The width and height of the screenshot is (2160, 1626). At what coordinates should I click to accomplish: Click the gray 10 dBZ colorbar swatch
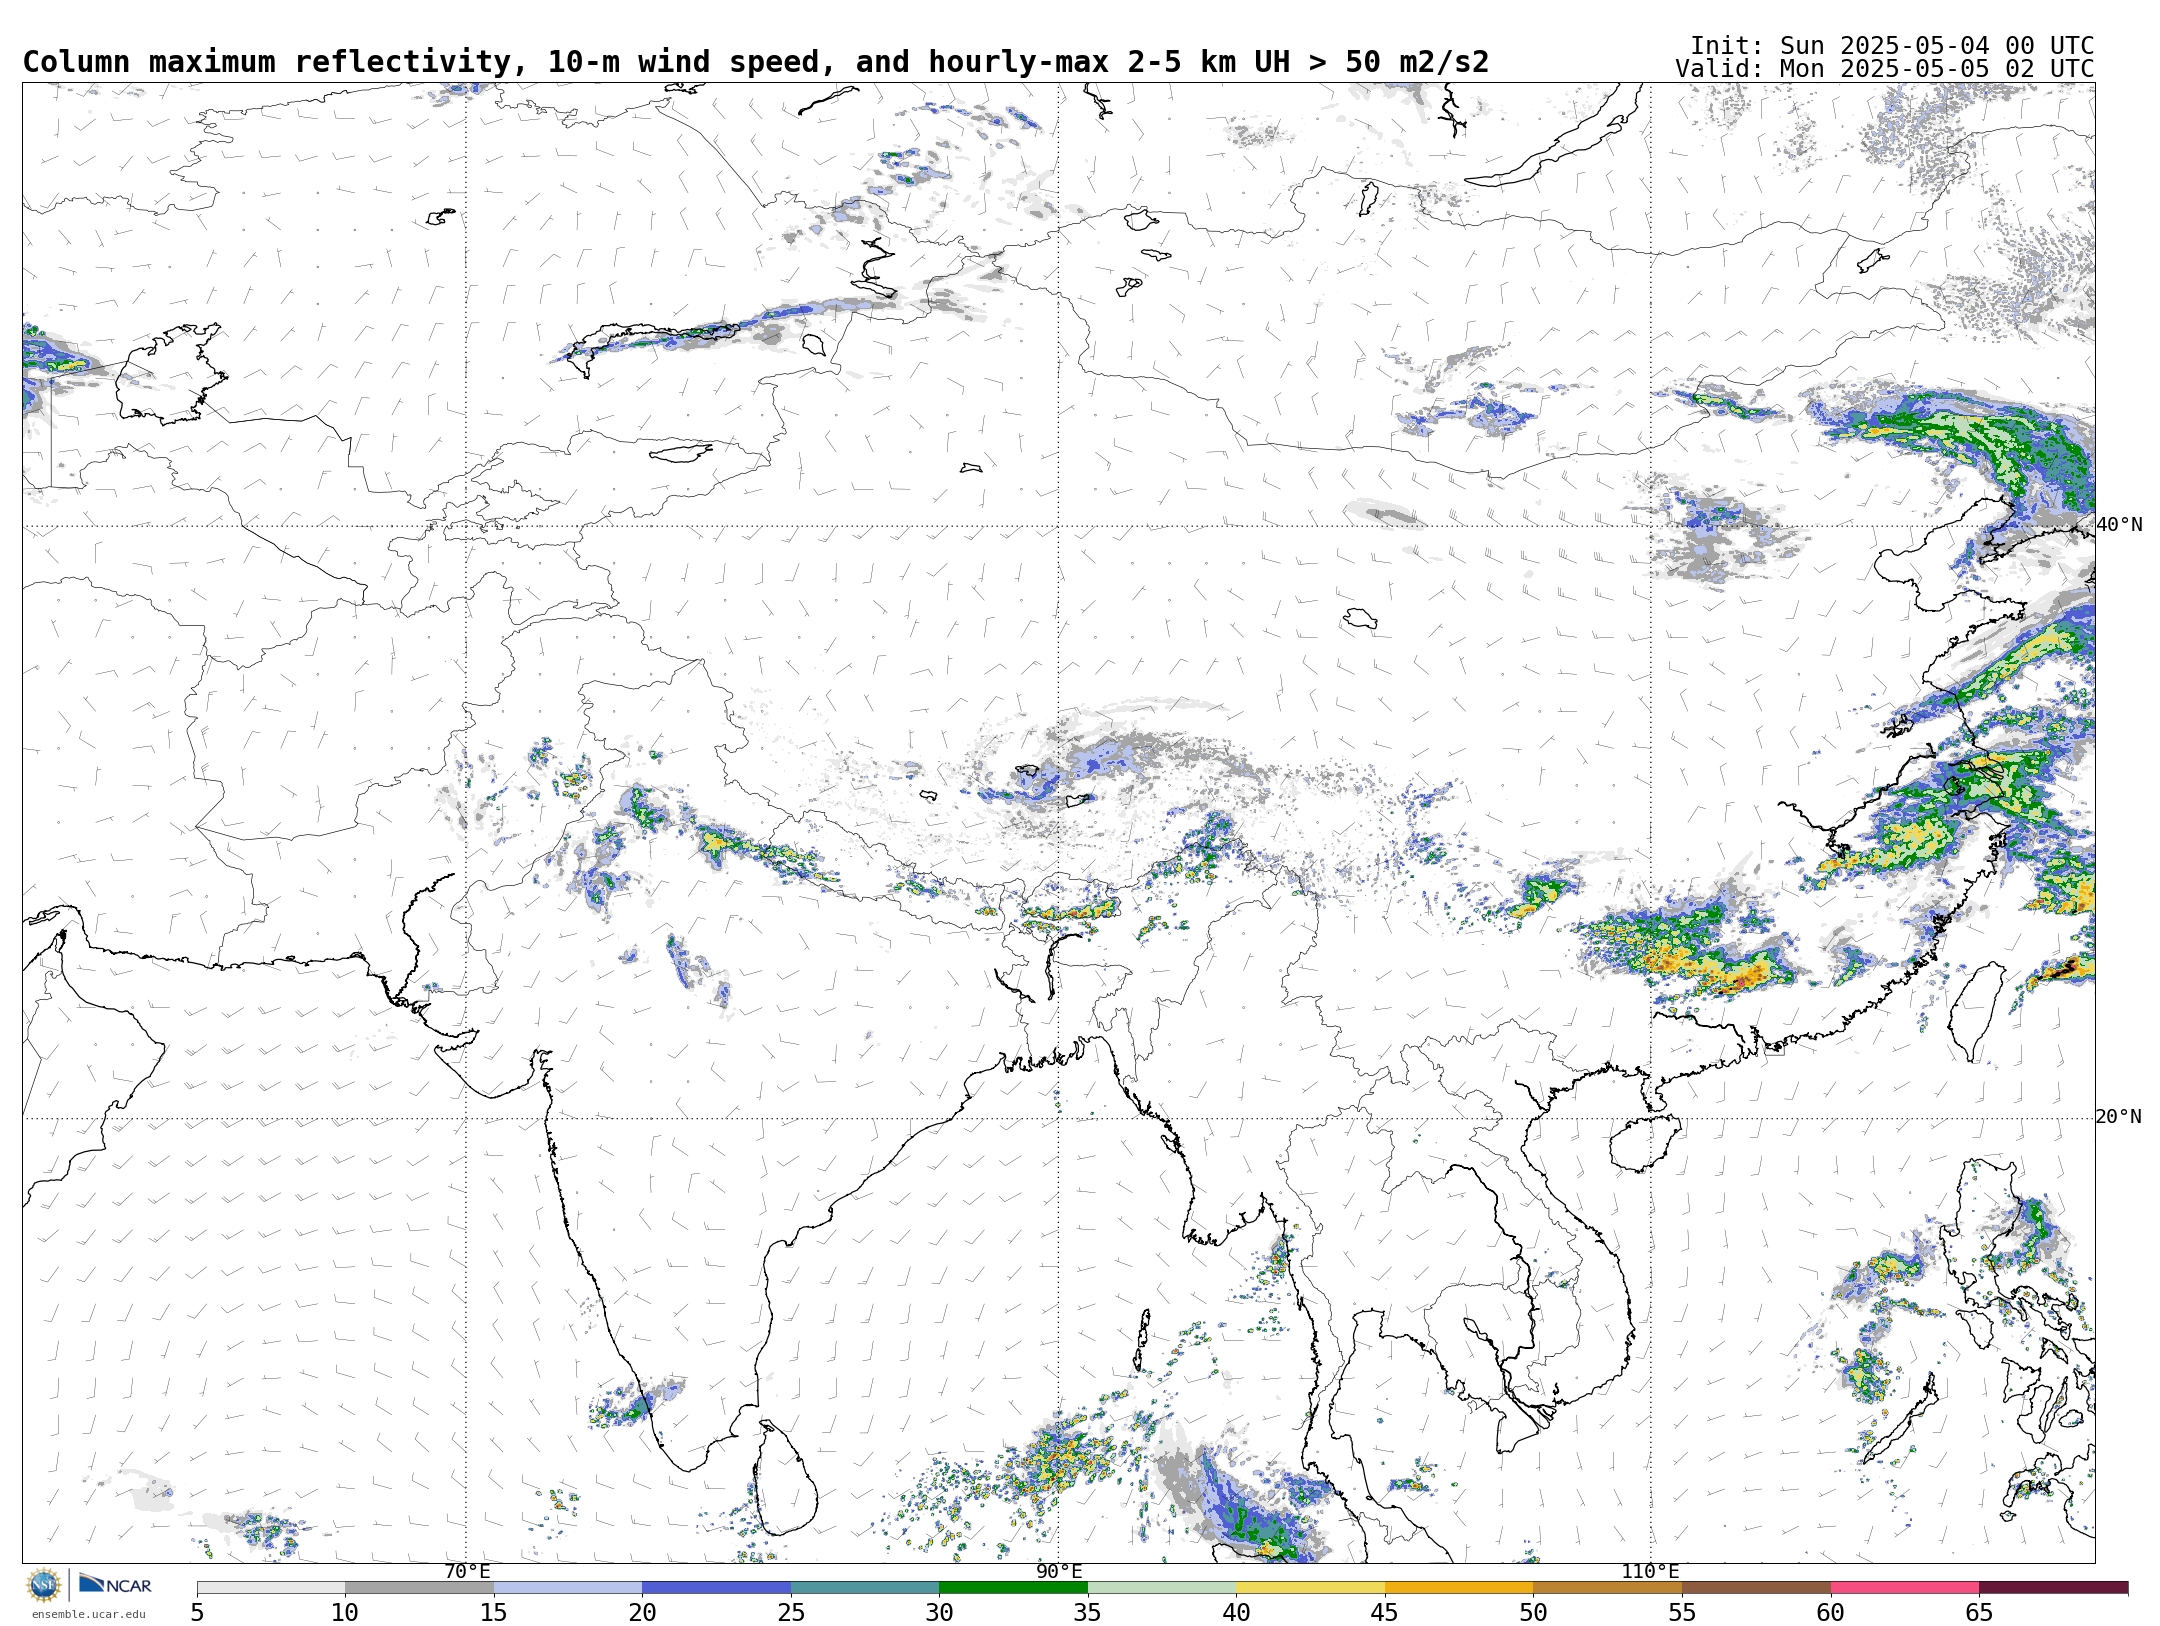tap(419, 1587)
